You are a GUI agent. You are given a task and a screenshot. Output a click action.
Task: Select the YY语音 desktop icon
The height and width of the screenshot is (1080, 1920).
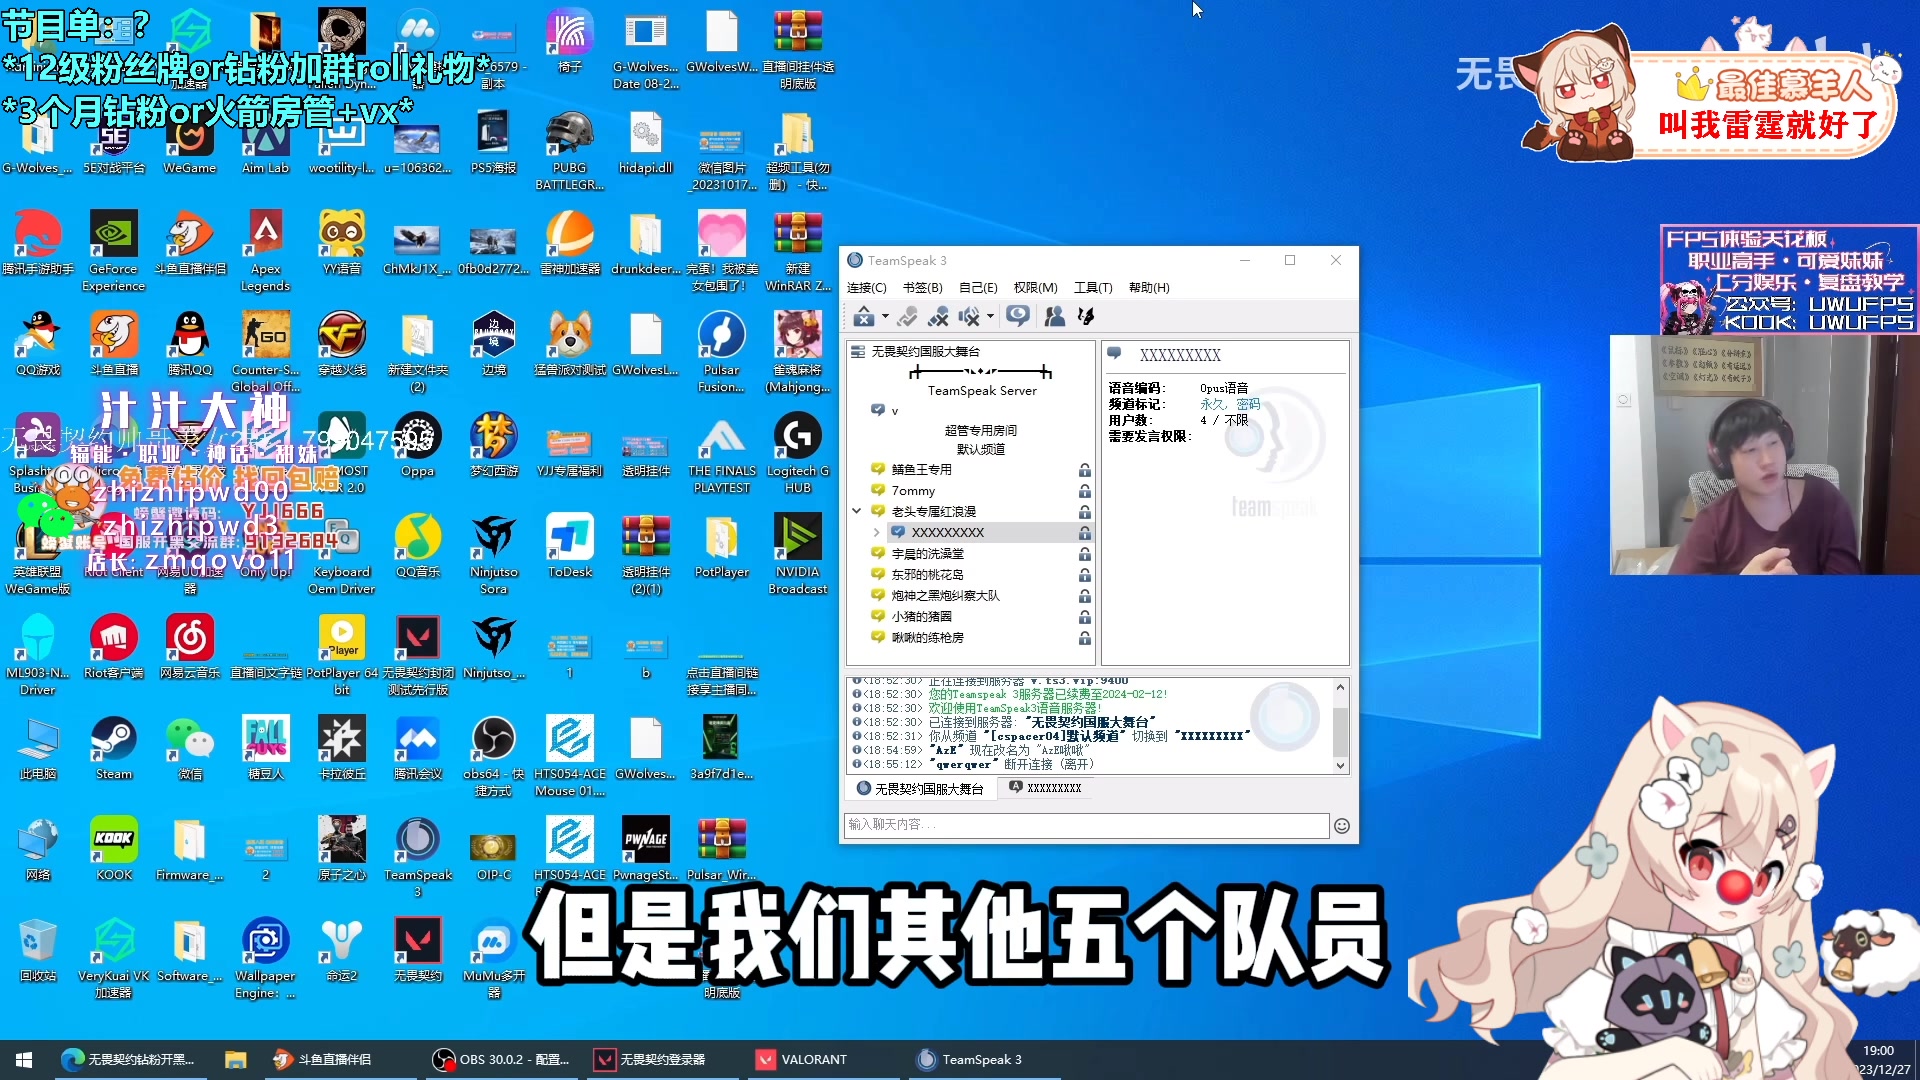(x=342, y=243)
